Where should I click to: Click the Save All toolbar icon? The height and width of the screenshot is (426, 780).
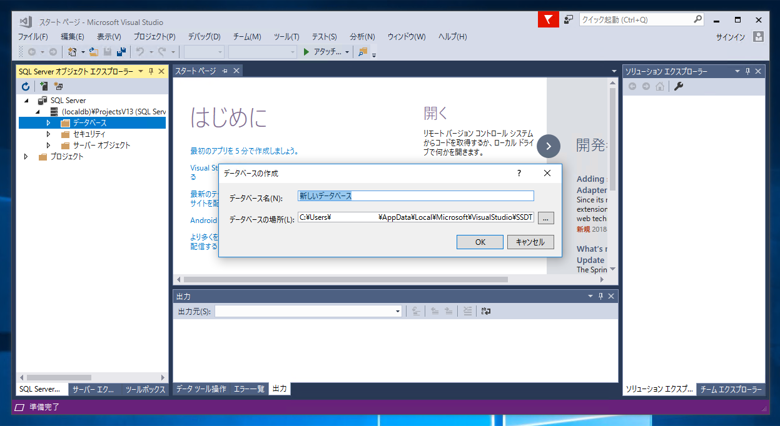[121, 52]
